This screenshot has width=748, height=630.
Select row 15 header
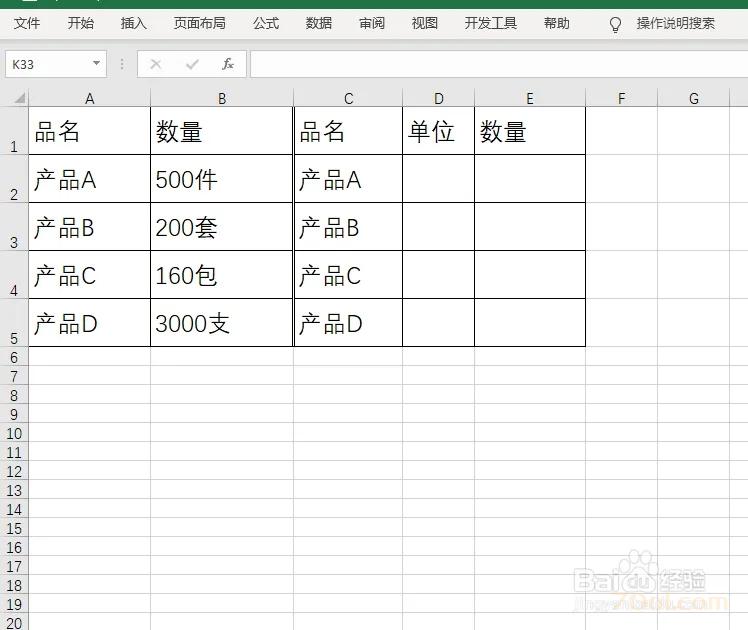pos(14,528)
